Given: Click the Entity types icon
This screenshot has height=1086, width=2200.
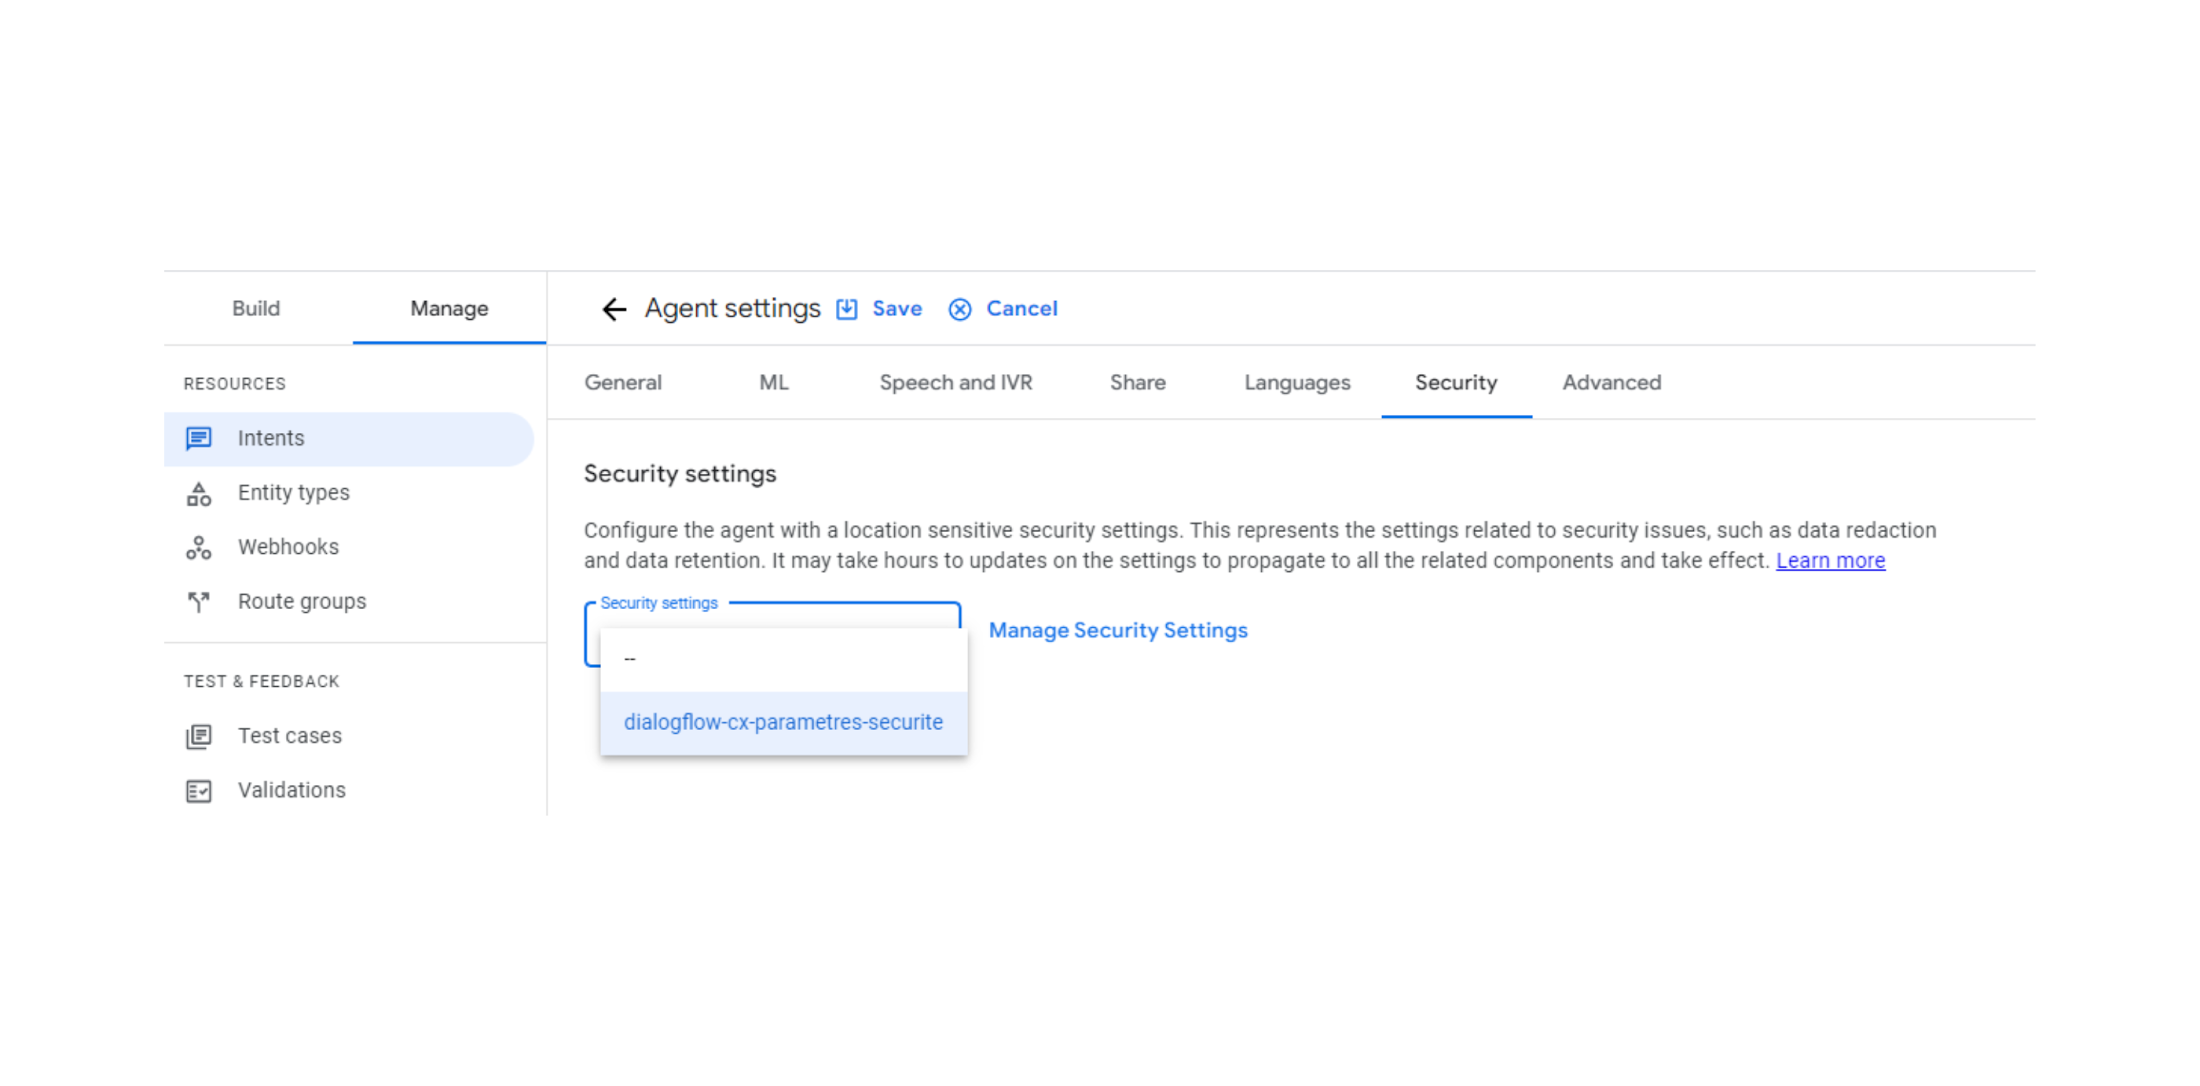Looking at the screenshot, I should tap(198, 492).
